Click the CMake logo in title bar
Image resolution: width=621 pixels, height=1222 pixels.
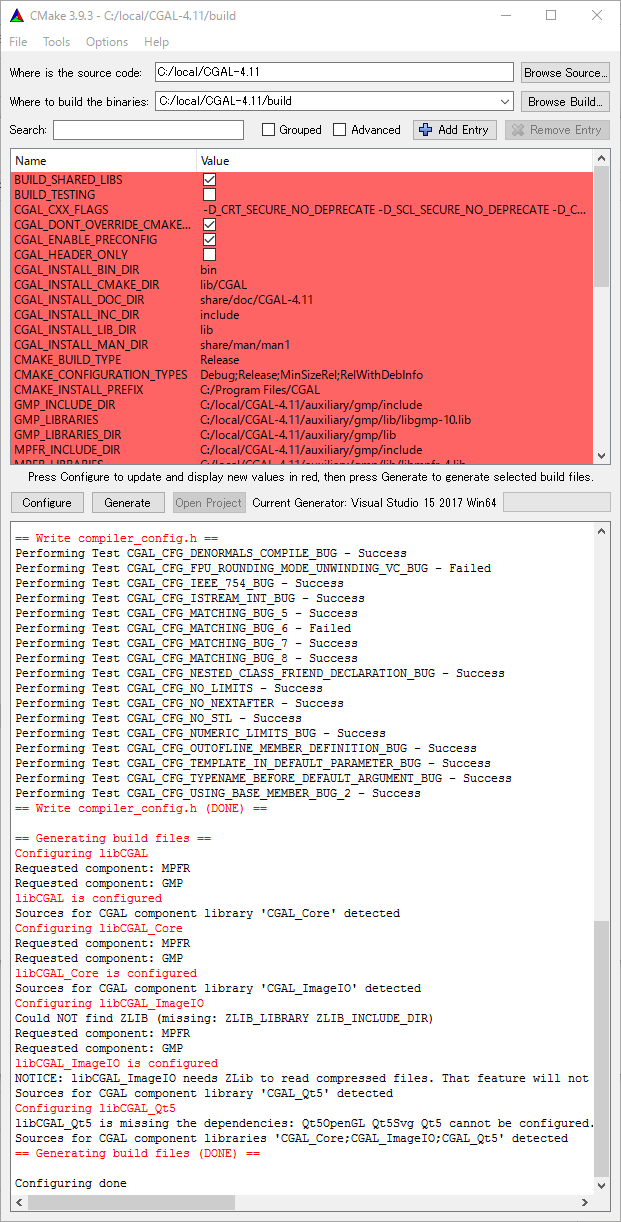tap(15, 15)
